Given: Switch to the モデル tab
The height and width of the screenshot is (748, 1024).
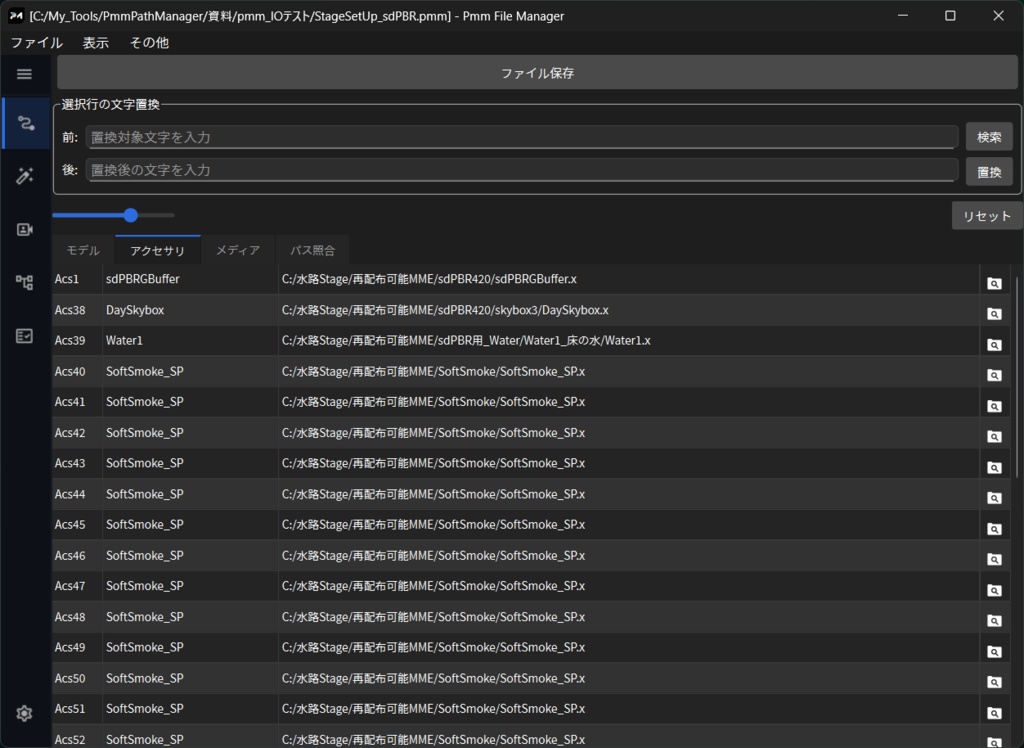Looking at the screenshot, I should pos(82,250).
